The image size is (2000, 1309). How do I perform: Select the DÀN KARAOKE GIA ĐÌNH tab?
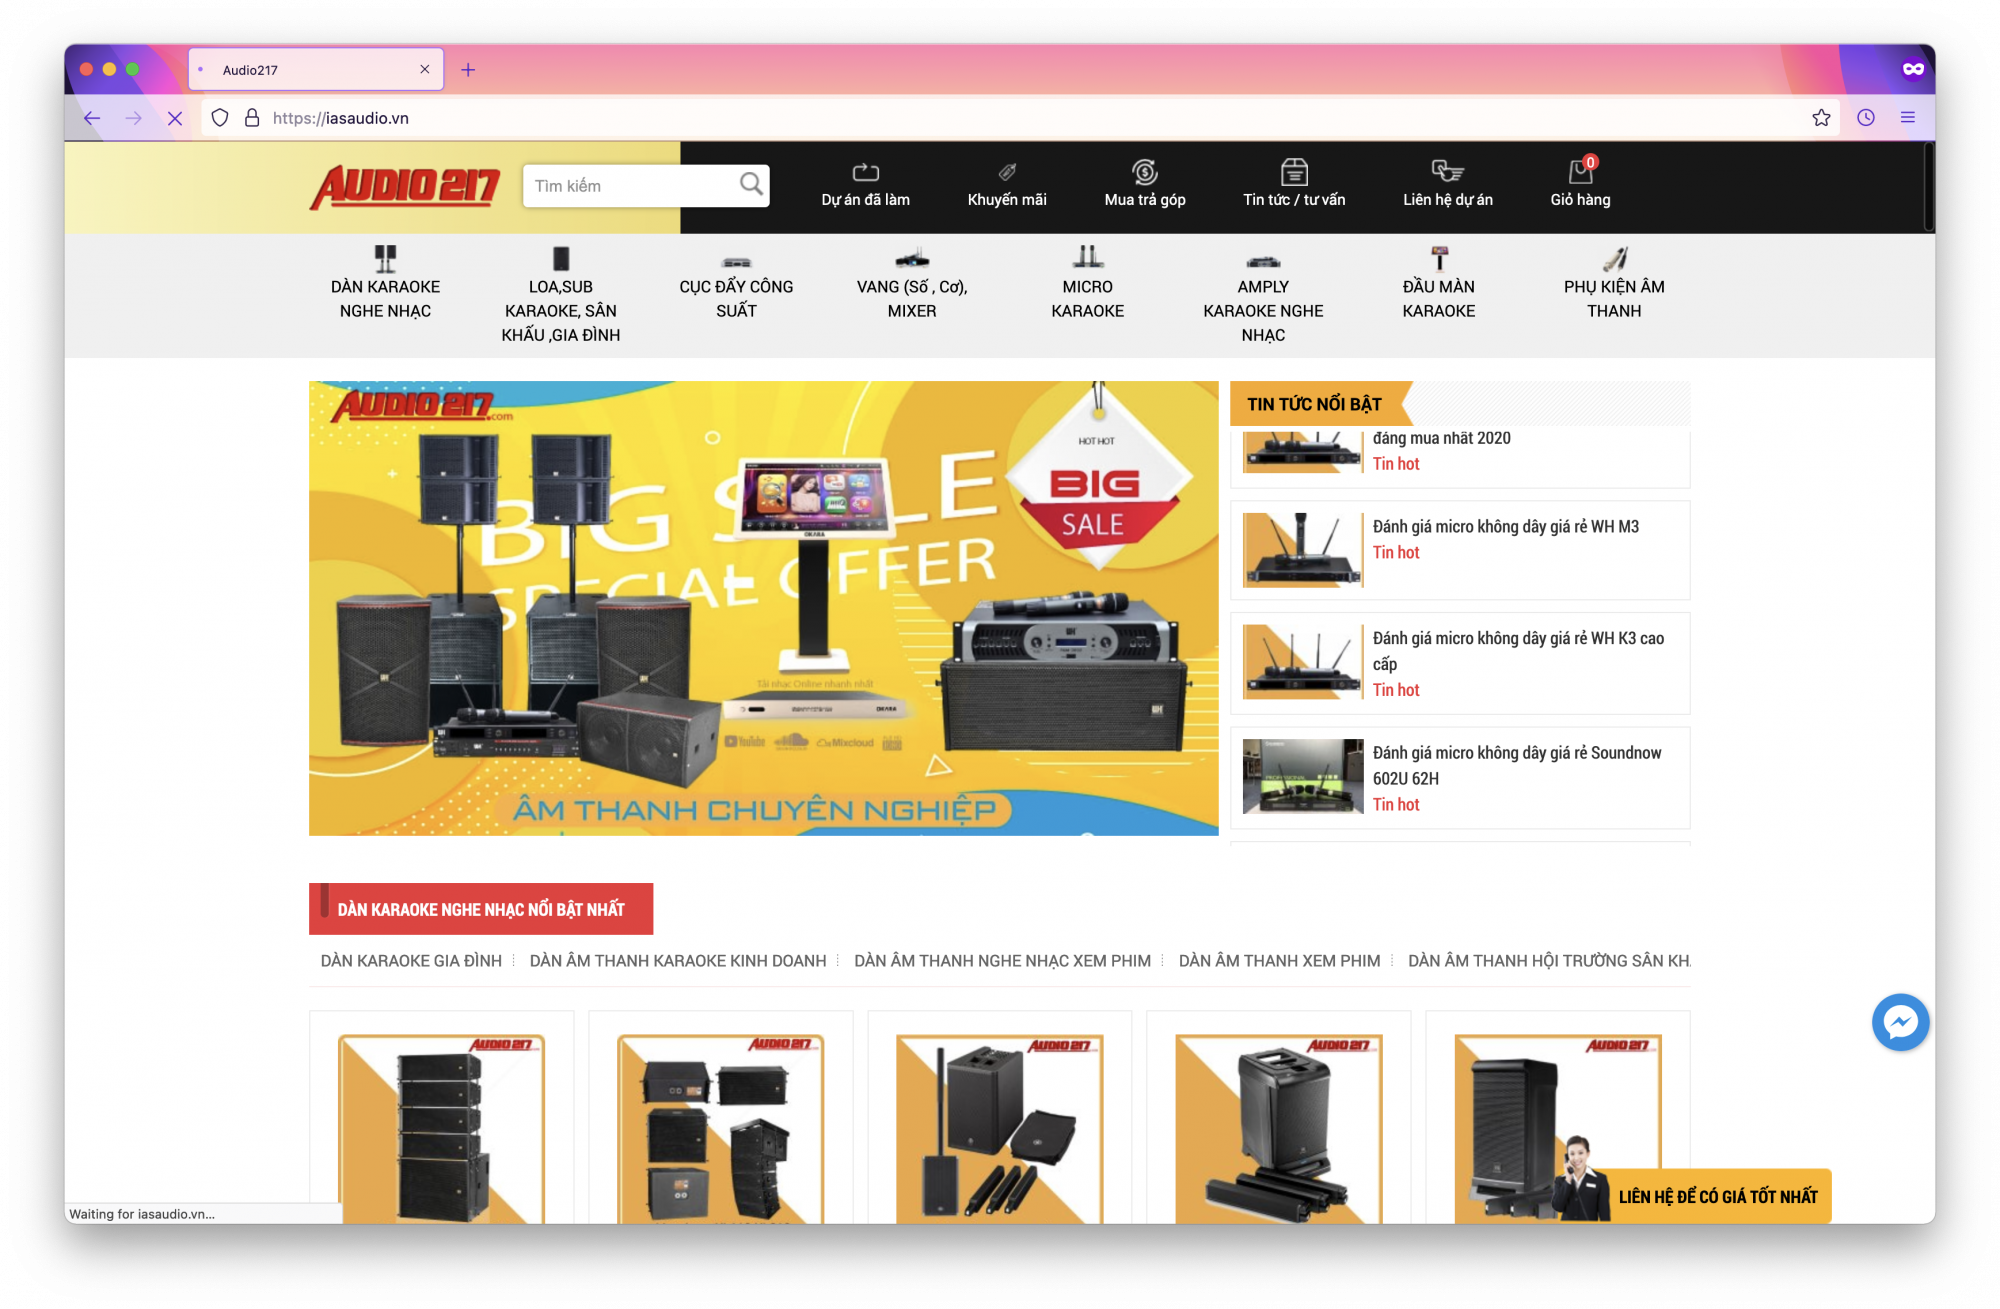coord(411,961)
